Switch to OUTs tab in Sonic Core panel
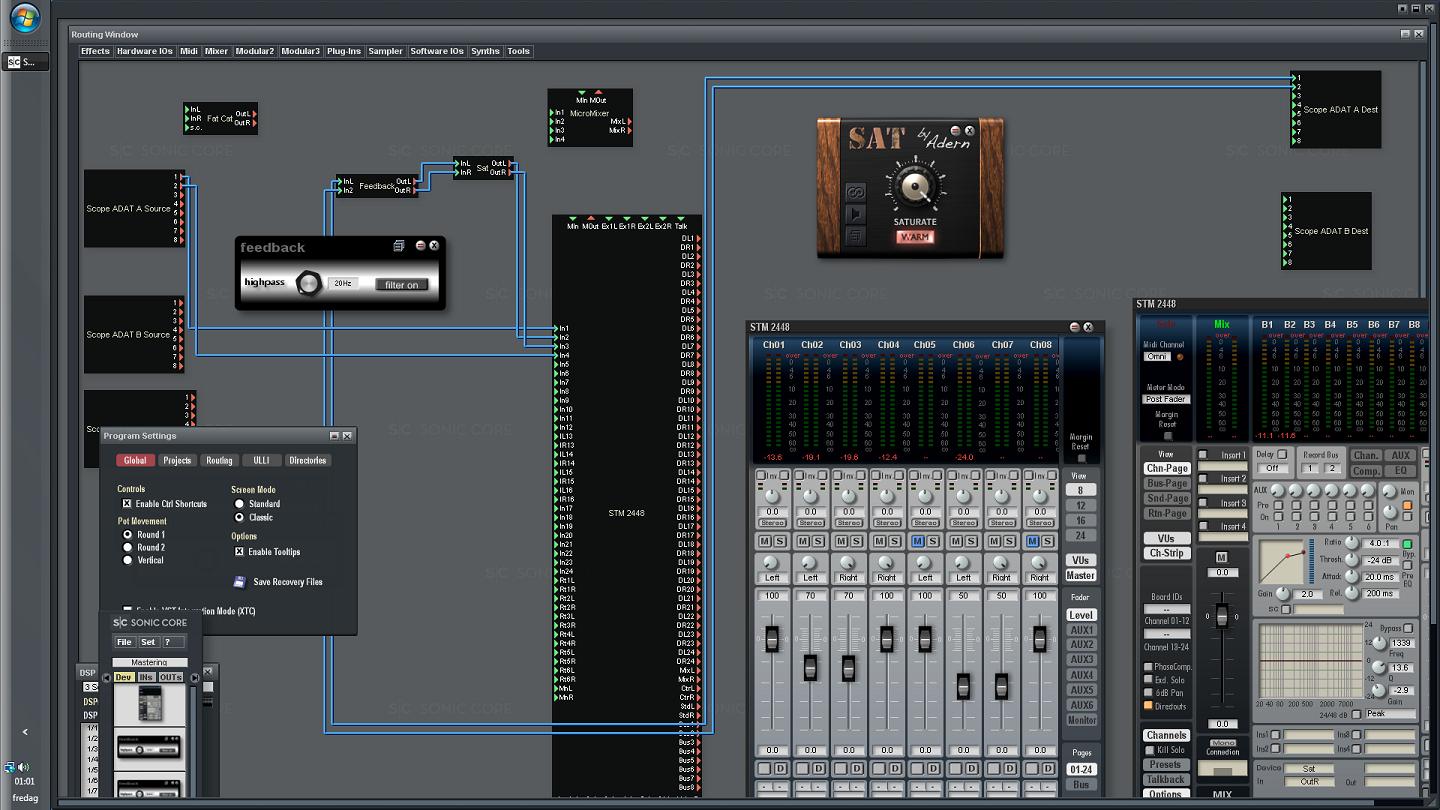The height and width of the screenshot is (810, 1440). 171,677
